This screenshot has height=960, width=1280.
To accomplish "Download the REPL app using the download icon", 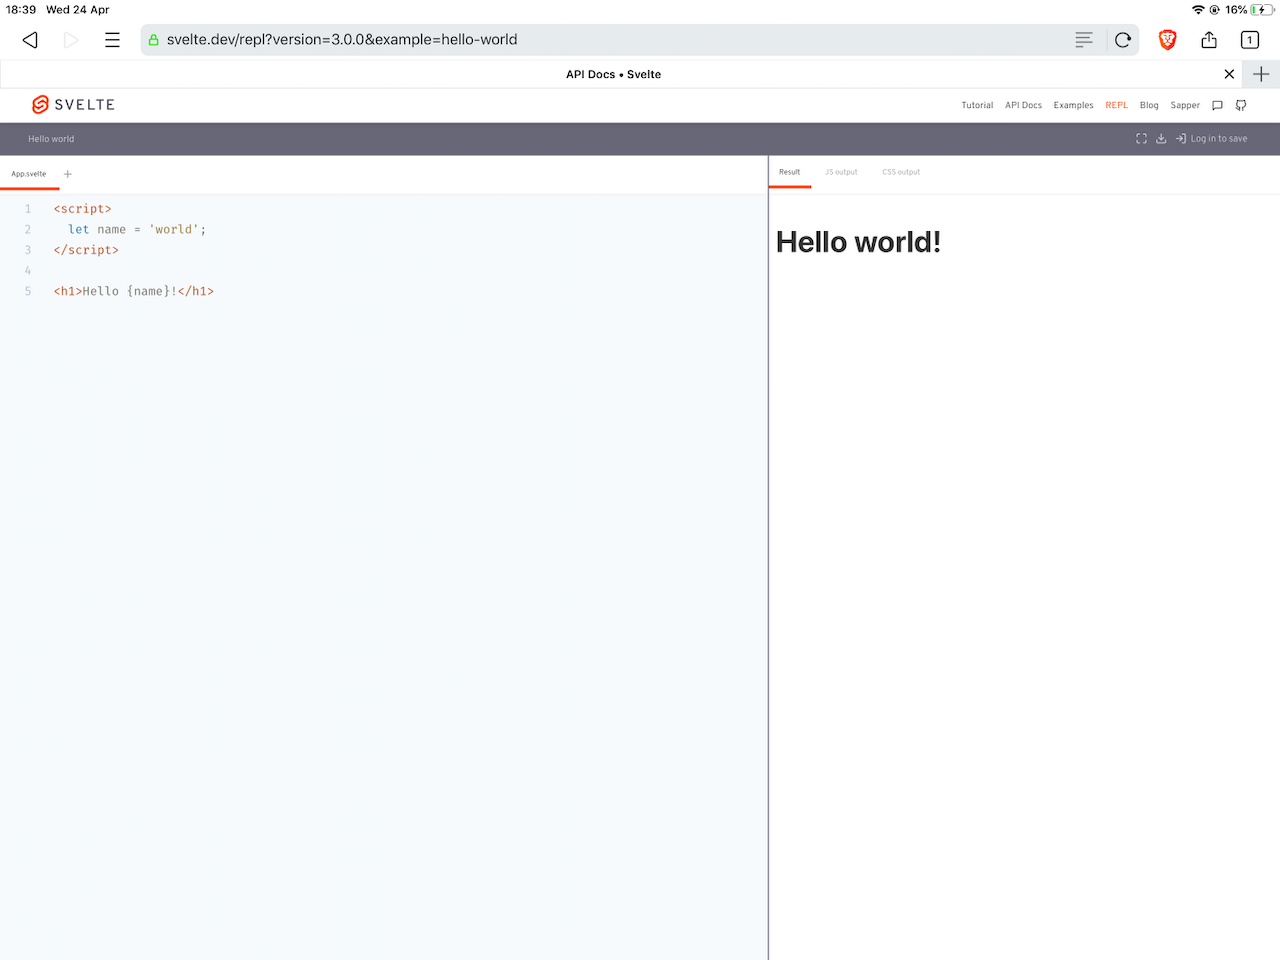I will (x=1161, y=138).
